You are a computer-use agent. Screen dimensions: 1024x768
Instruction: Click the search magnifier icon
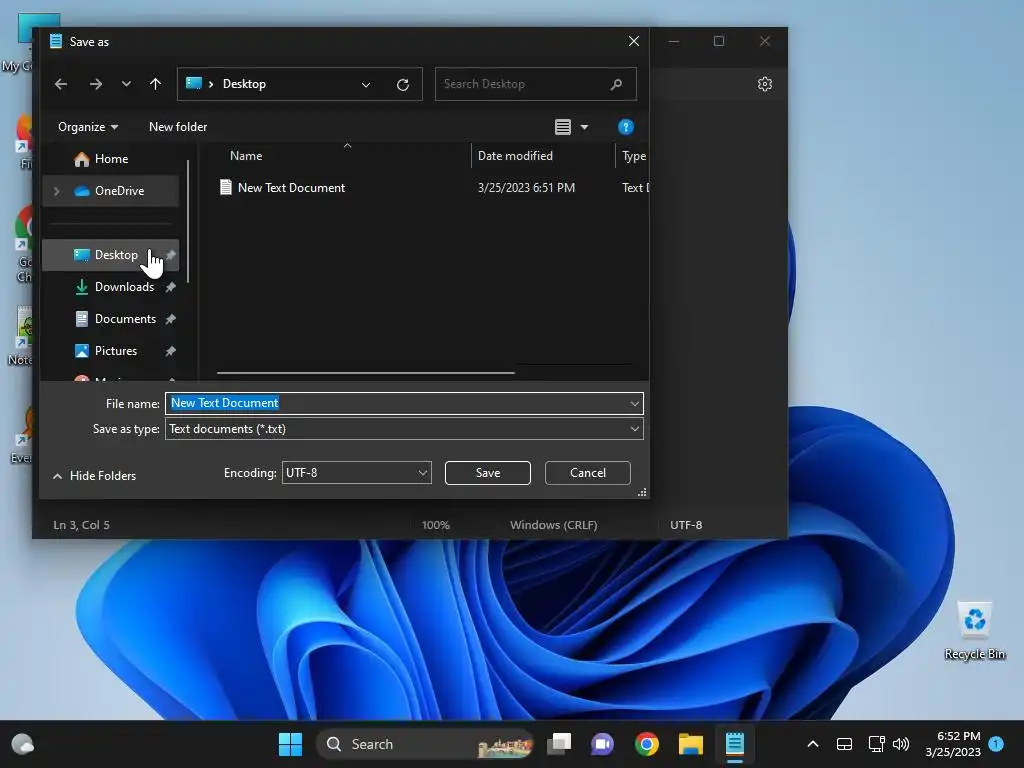(x=616, y=84)
